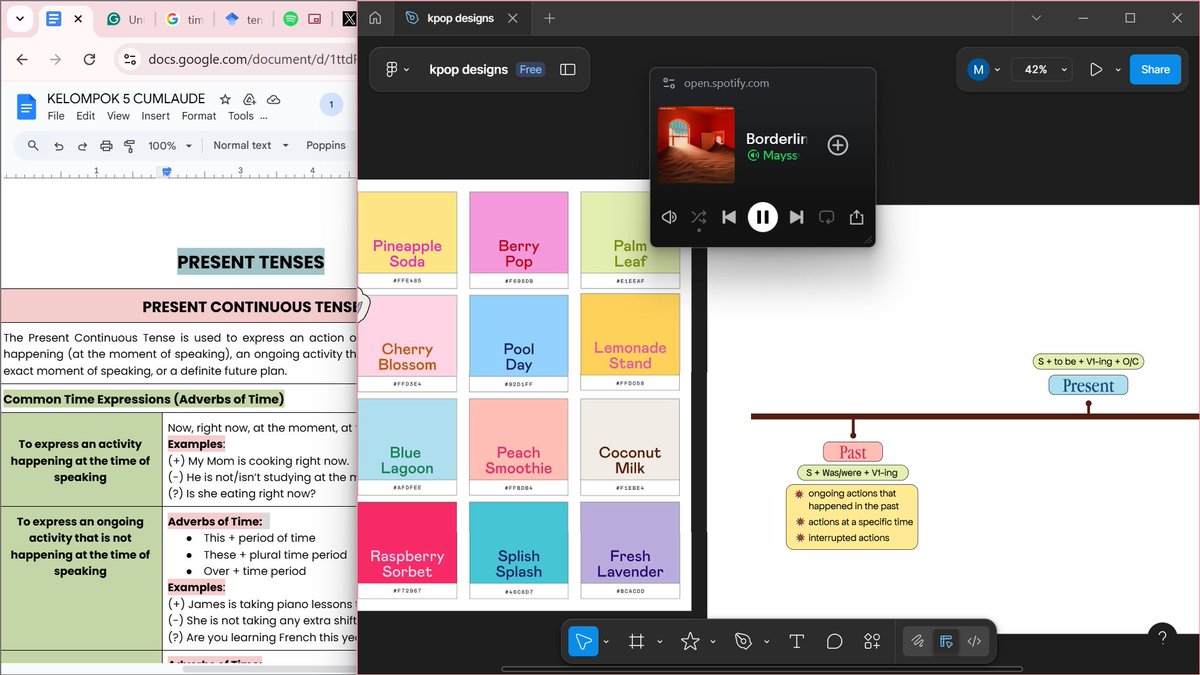The image size is (1200, 675).
Task: Open the View menu in Google Docs
Action: (x=118, y=116)
